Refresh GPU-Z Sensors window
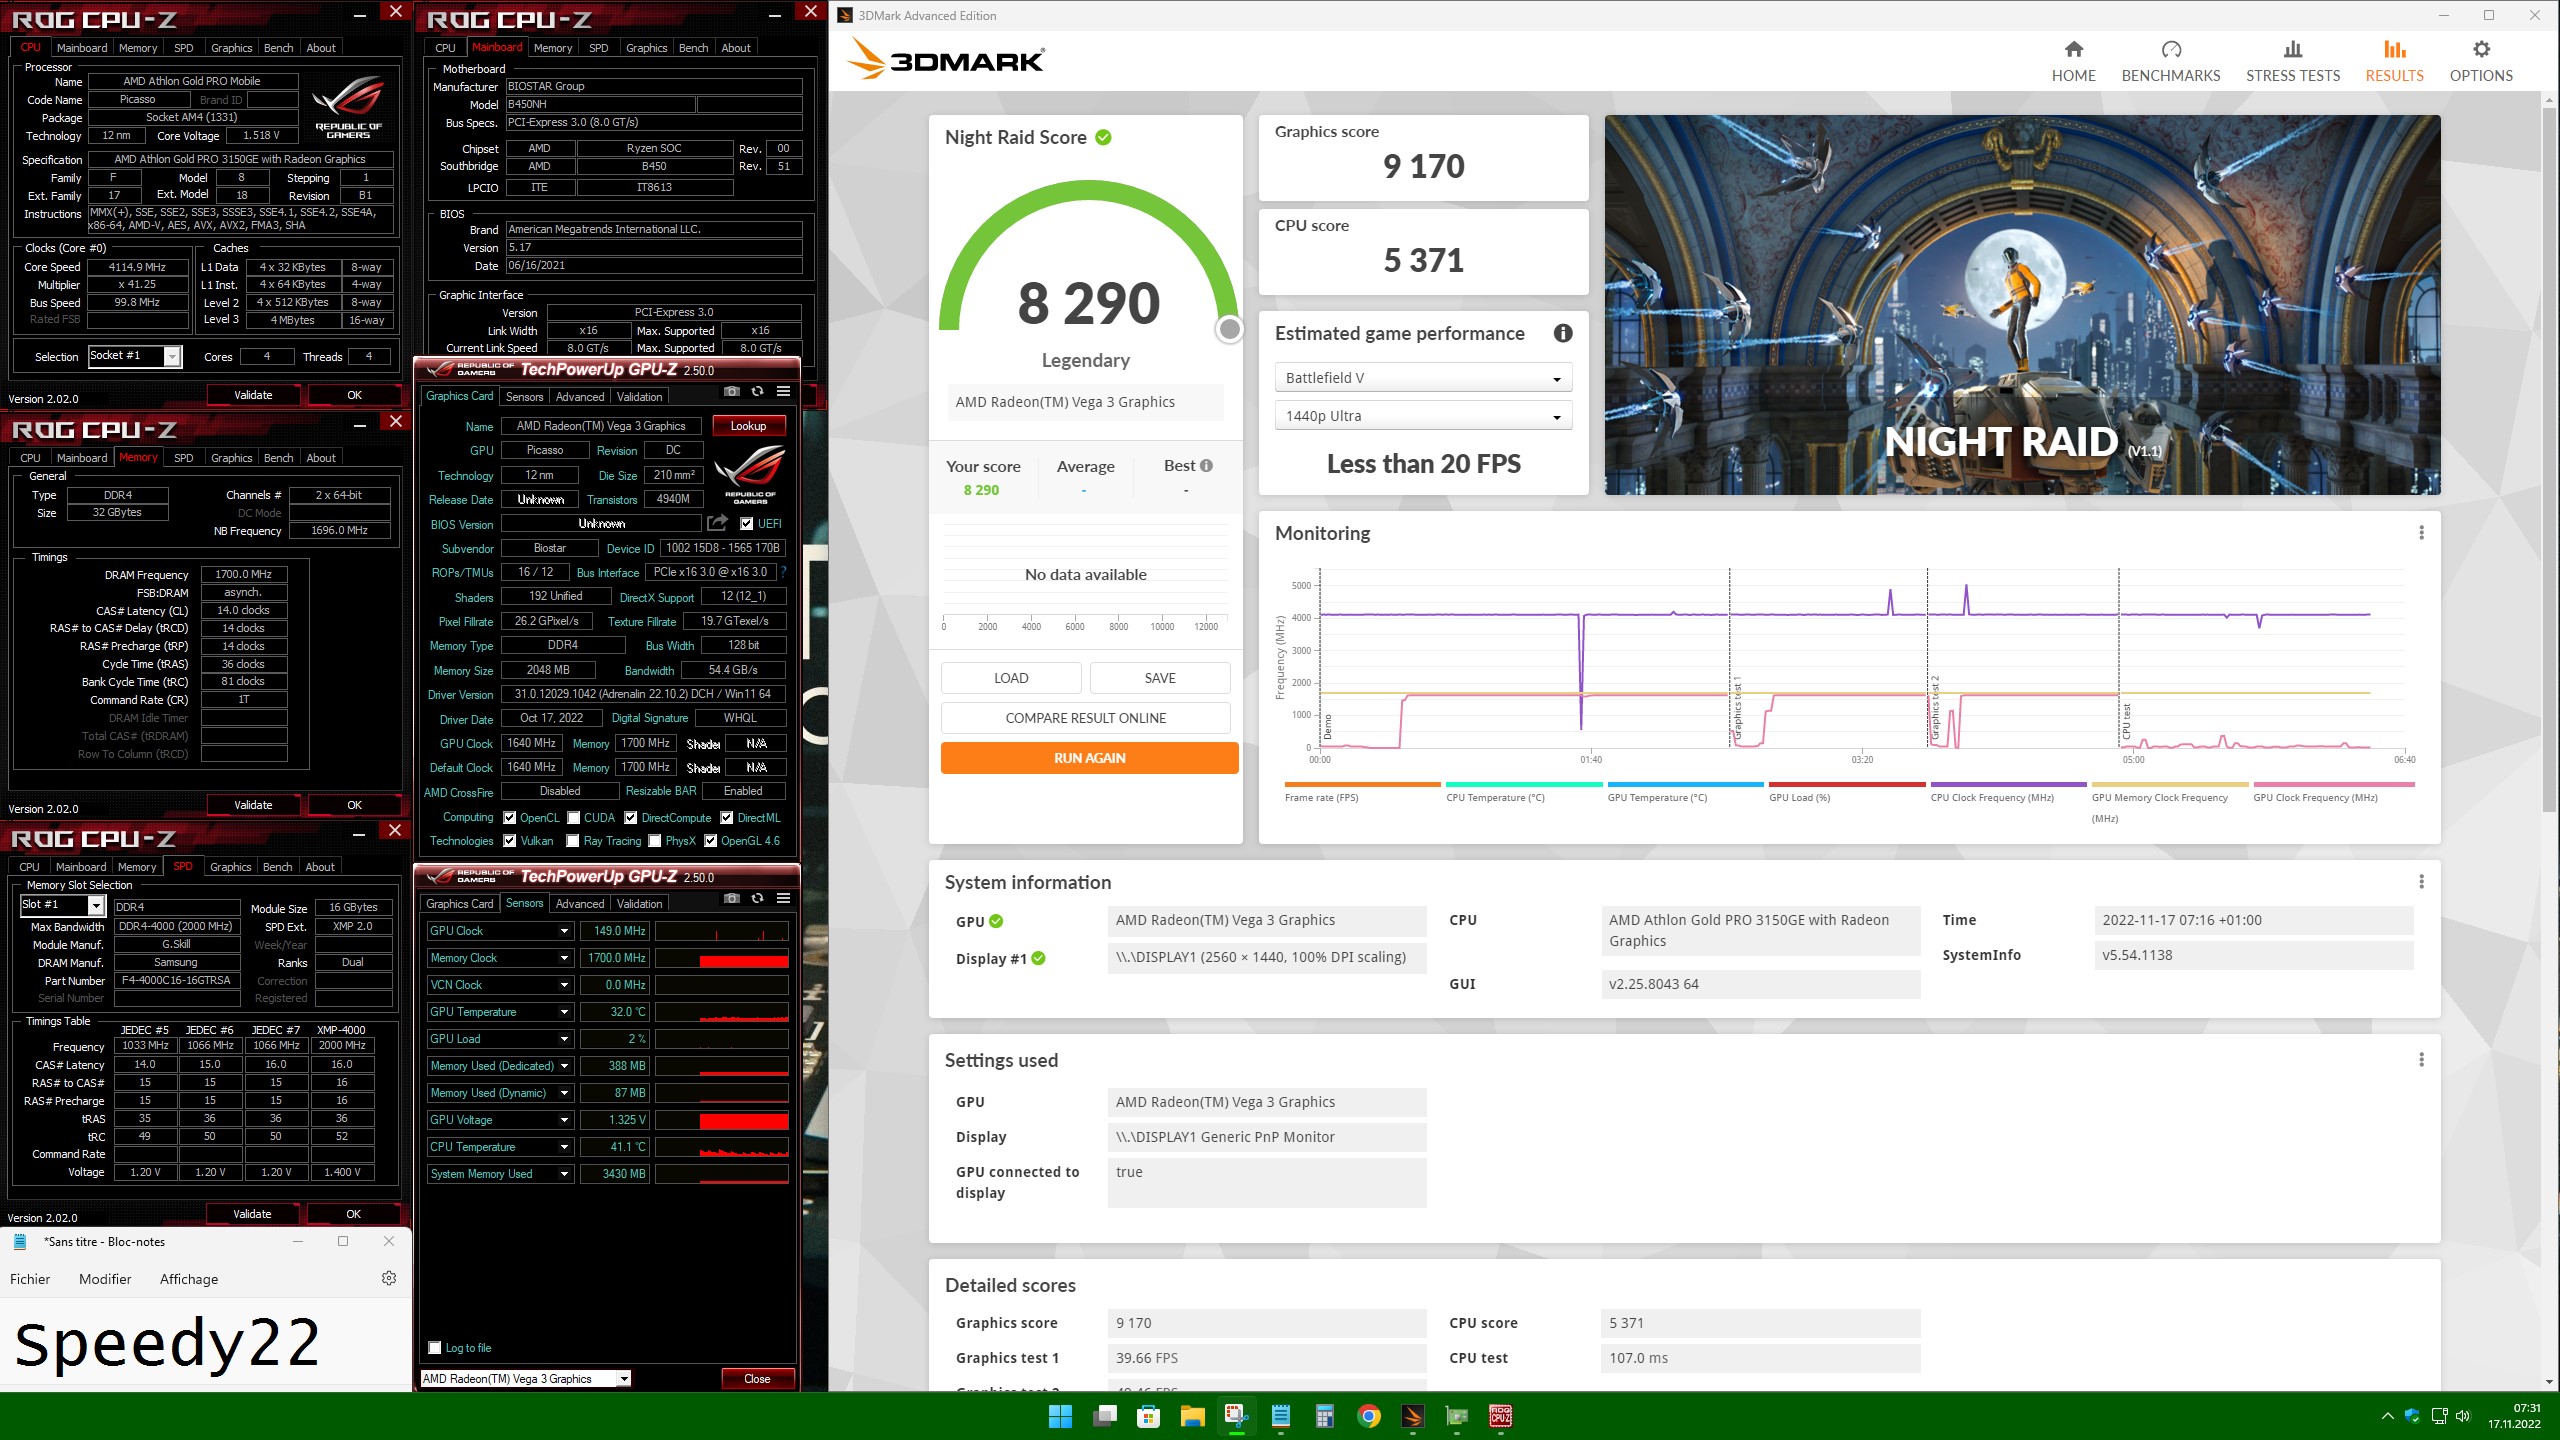Screen dimensions: 2560x1440 click(x=757, y=899)
